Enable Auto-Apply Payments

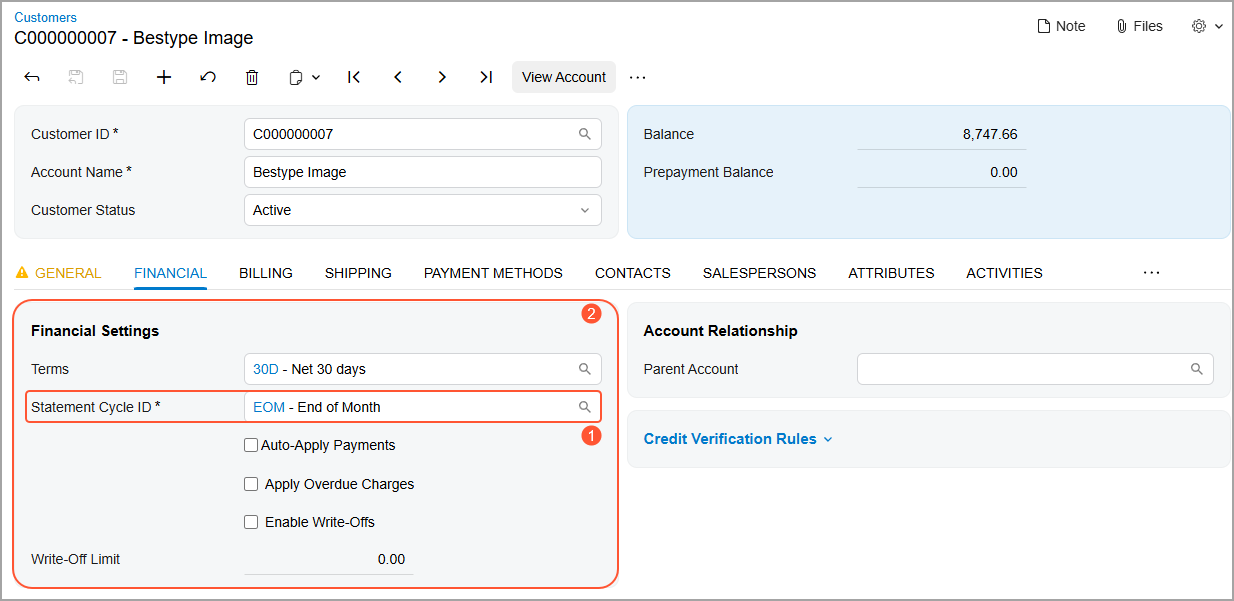pyautogui.click(x=251, y=445)
